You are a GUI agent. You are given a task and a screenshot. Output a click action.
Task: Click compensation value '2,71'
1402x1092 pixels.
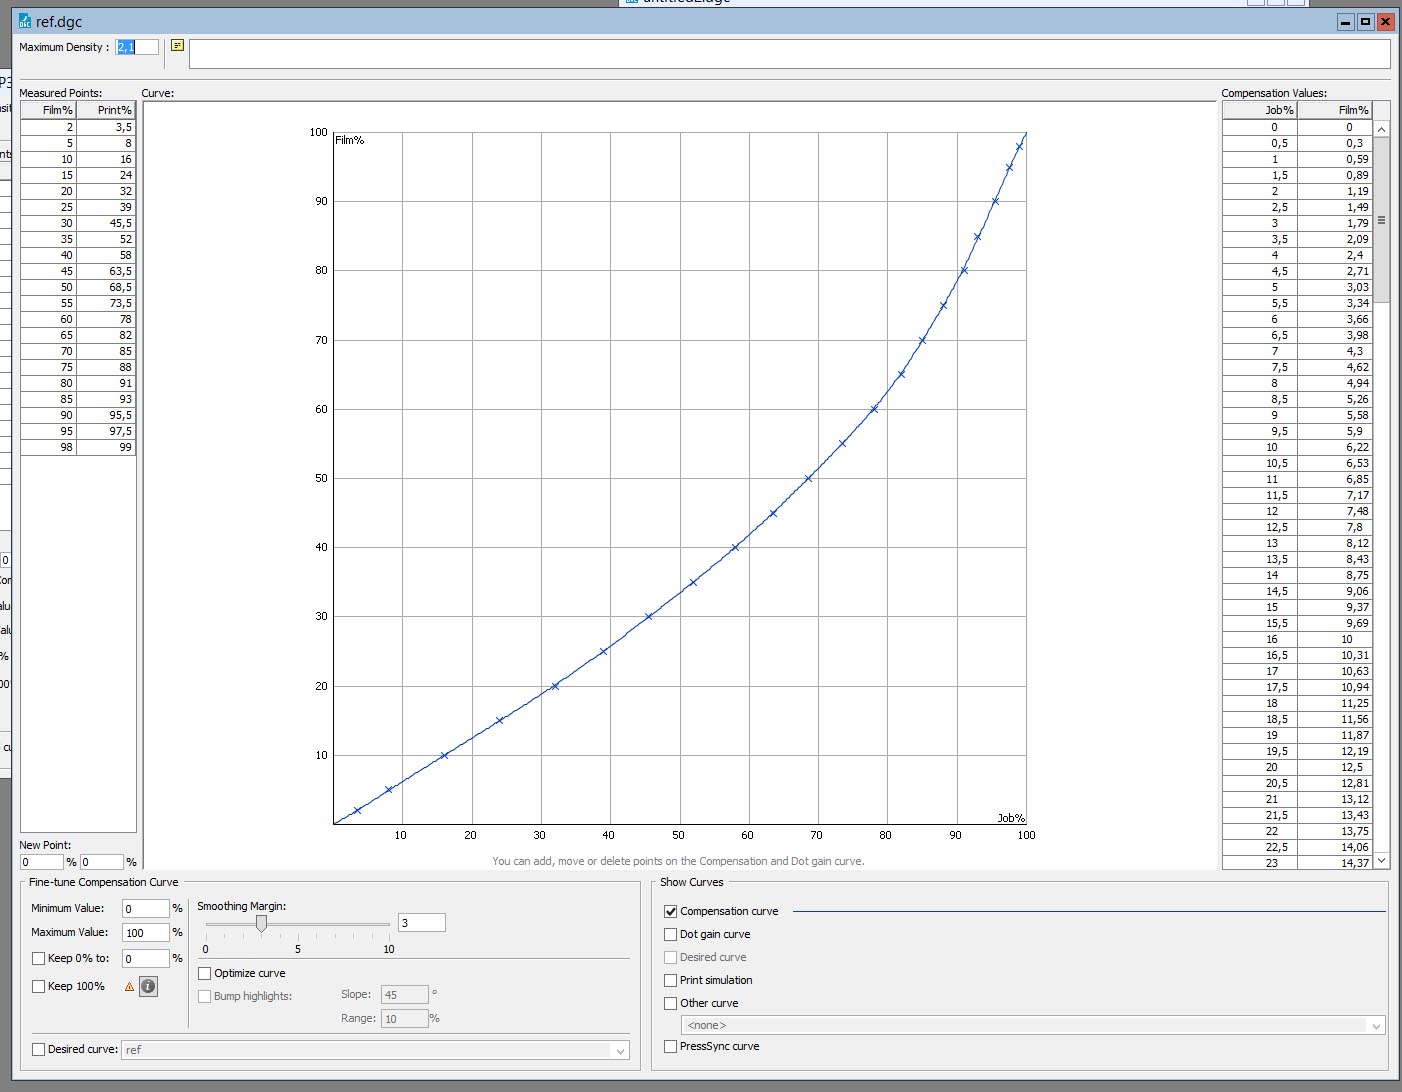click(x=1335, y=271)
